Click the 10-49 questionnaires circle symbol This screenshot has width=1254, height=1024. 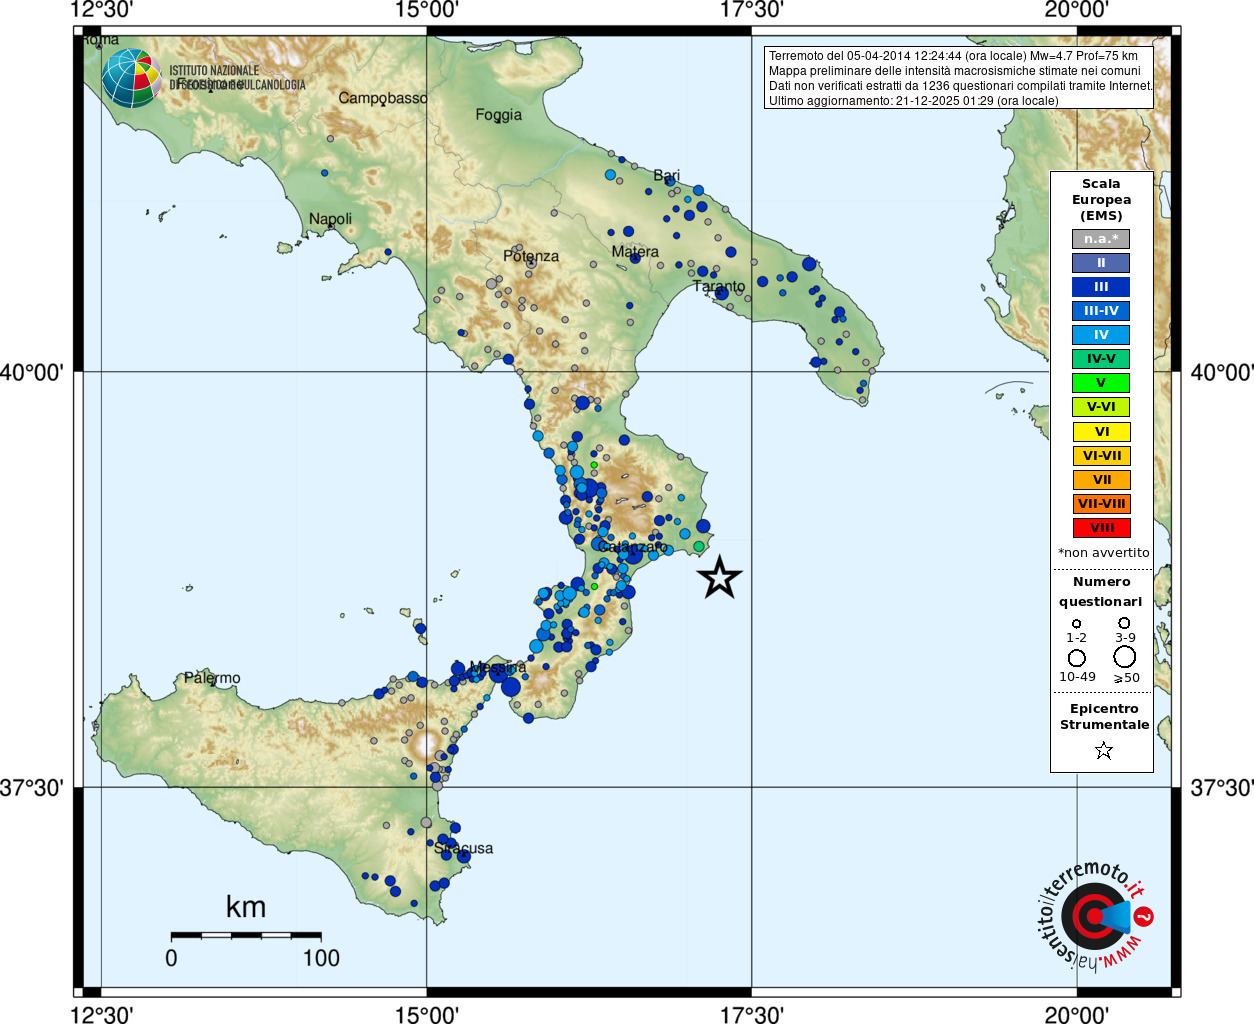coord(1077,657)
